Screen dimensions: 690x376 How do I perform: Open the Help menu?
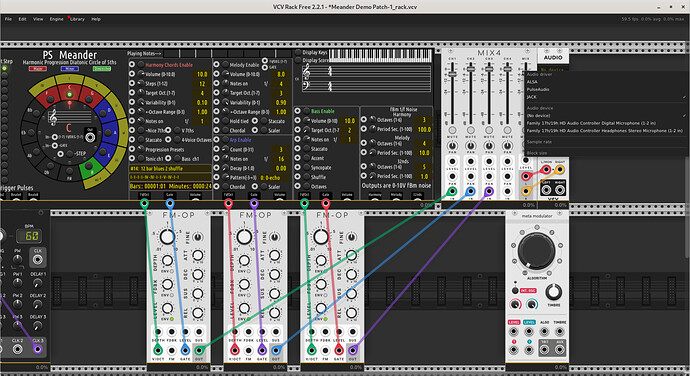[96, 19]
